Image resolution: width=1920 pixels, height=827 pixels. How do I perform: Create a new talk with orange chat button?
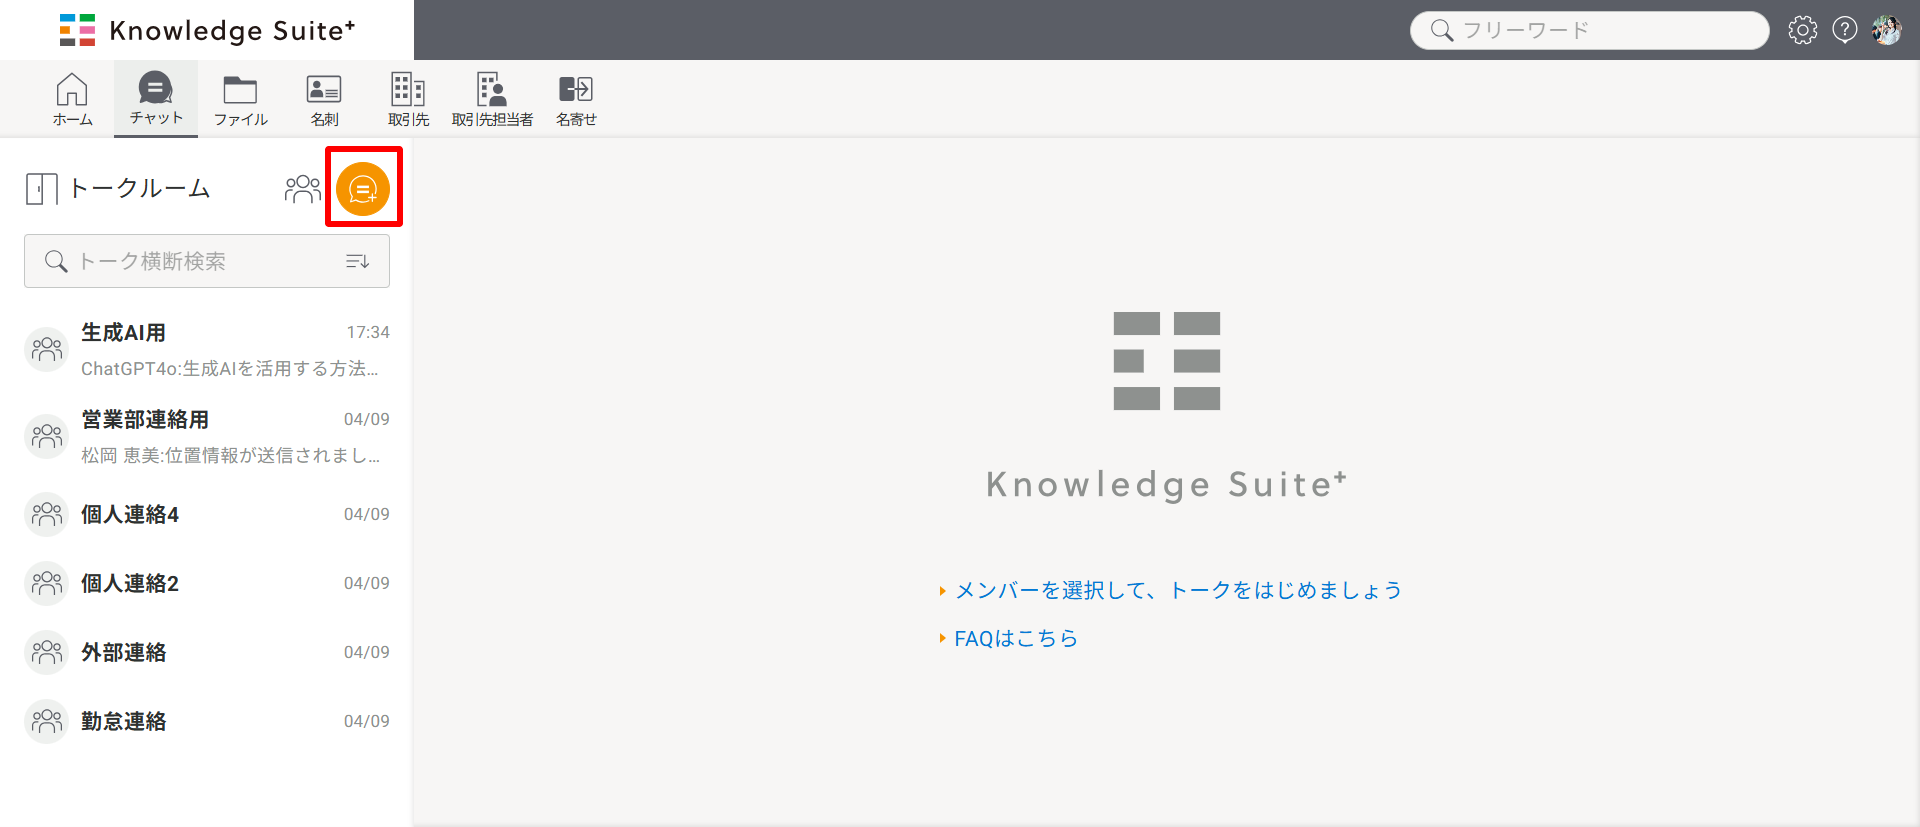(x=363, y=188)
